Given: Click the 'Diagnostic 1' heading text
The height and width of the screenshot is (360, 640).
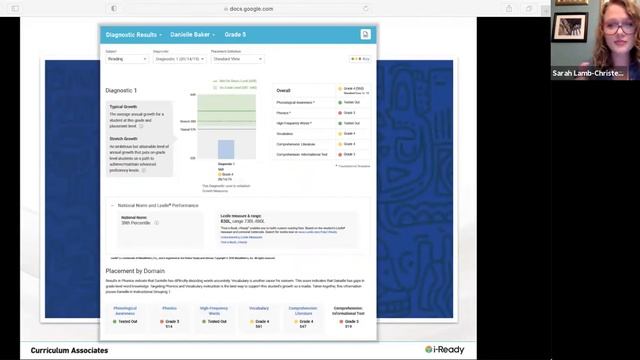Looking at the screenshot, I should point(121,91).
